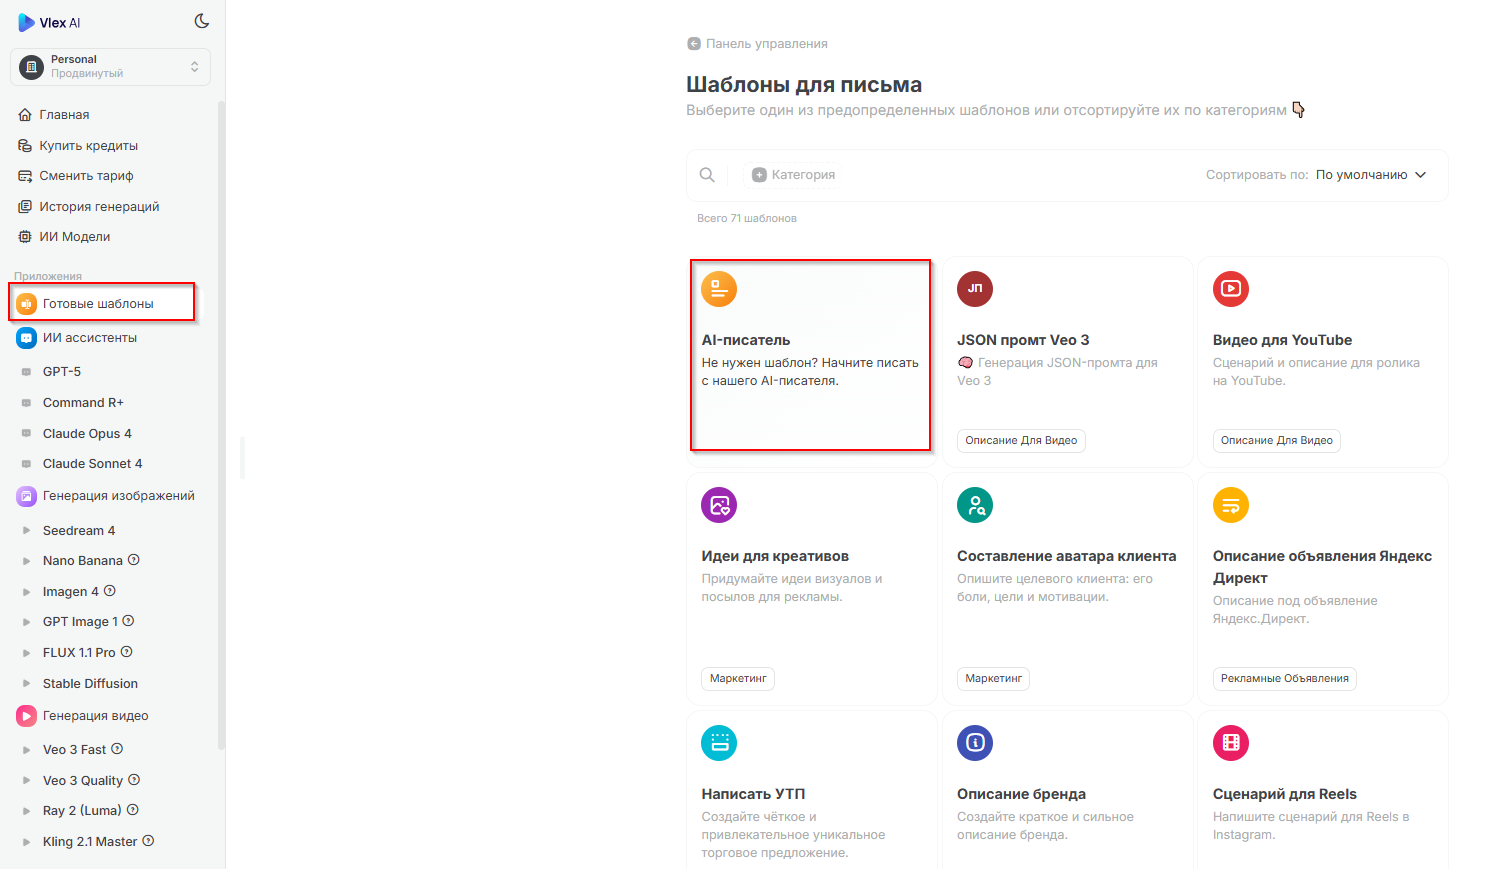
Task: Click the Видео для YouTube red icon
Action: 1231,289
